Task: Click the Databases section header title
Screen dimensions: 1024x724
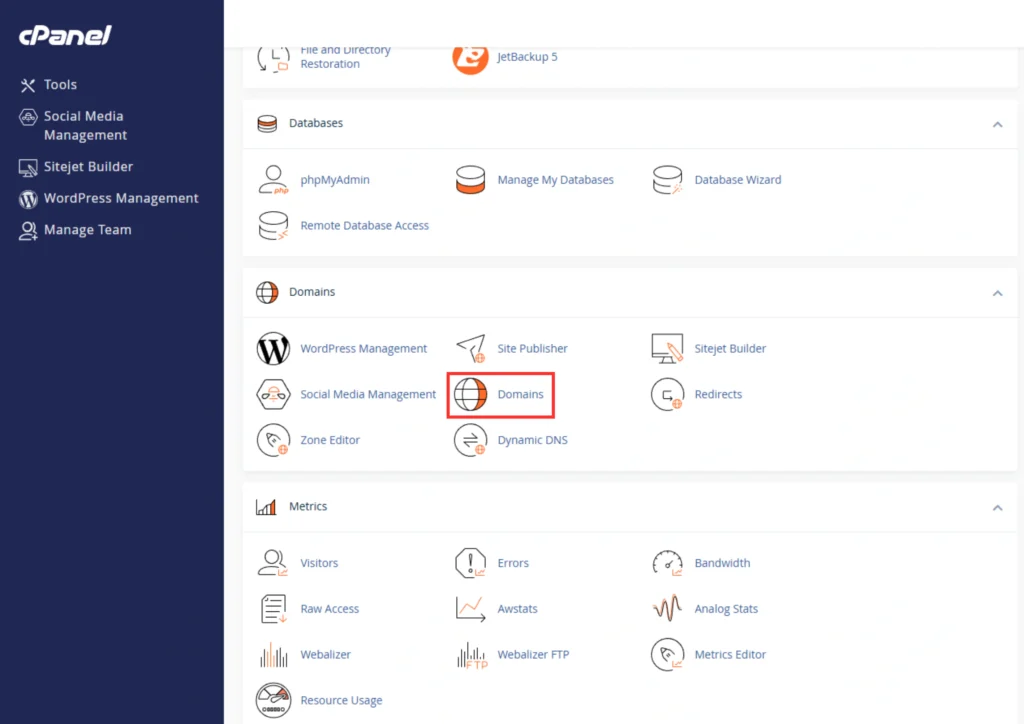Action: (x=315, y=123)
